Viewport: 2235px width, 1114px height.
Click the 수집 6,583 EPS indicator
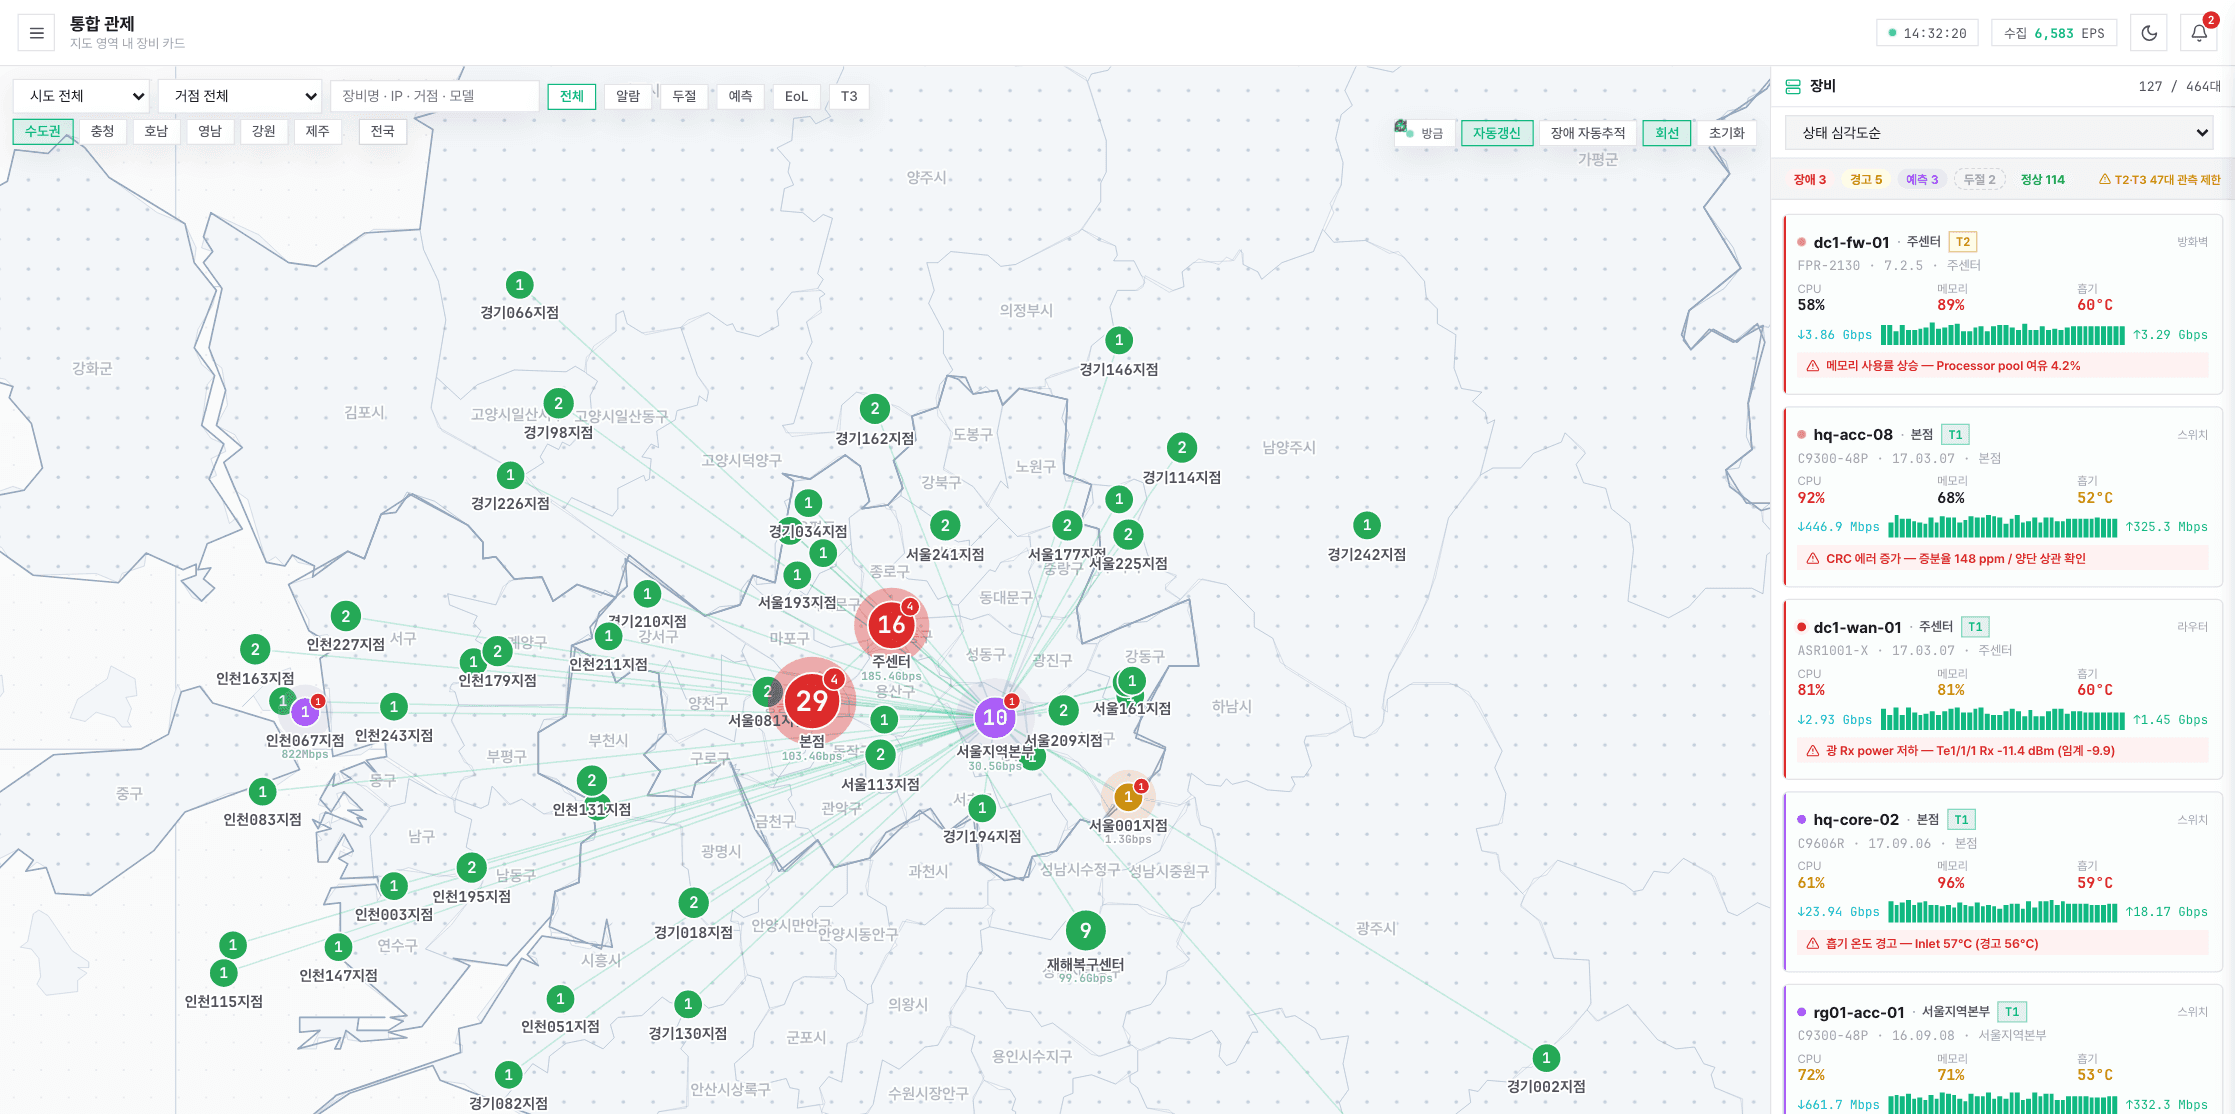click(x=2054, y=33)
